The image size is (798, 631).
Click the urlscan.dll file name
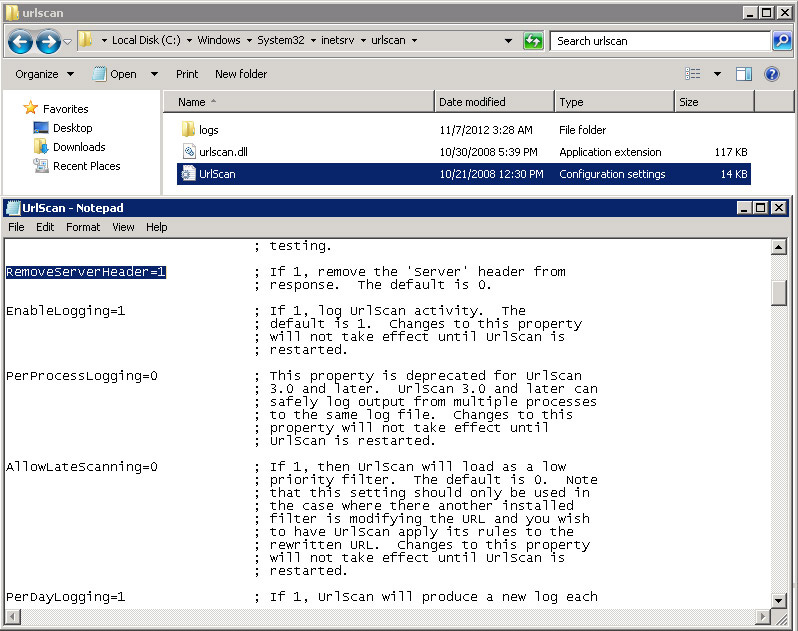(x=223, y=152)
